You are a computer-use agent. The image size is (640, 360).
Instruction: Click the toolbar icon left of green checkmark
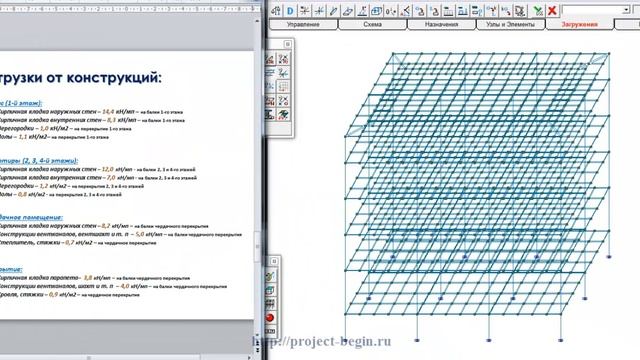(x=520, y=11)
